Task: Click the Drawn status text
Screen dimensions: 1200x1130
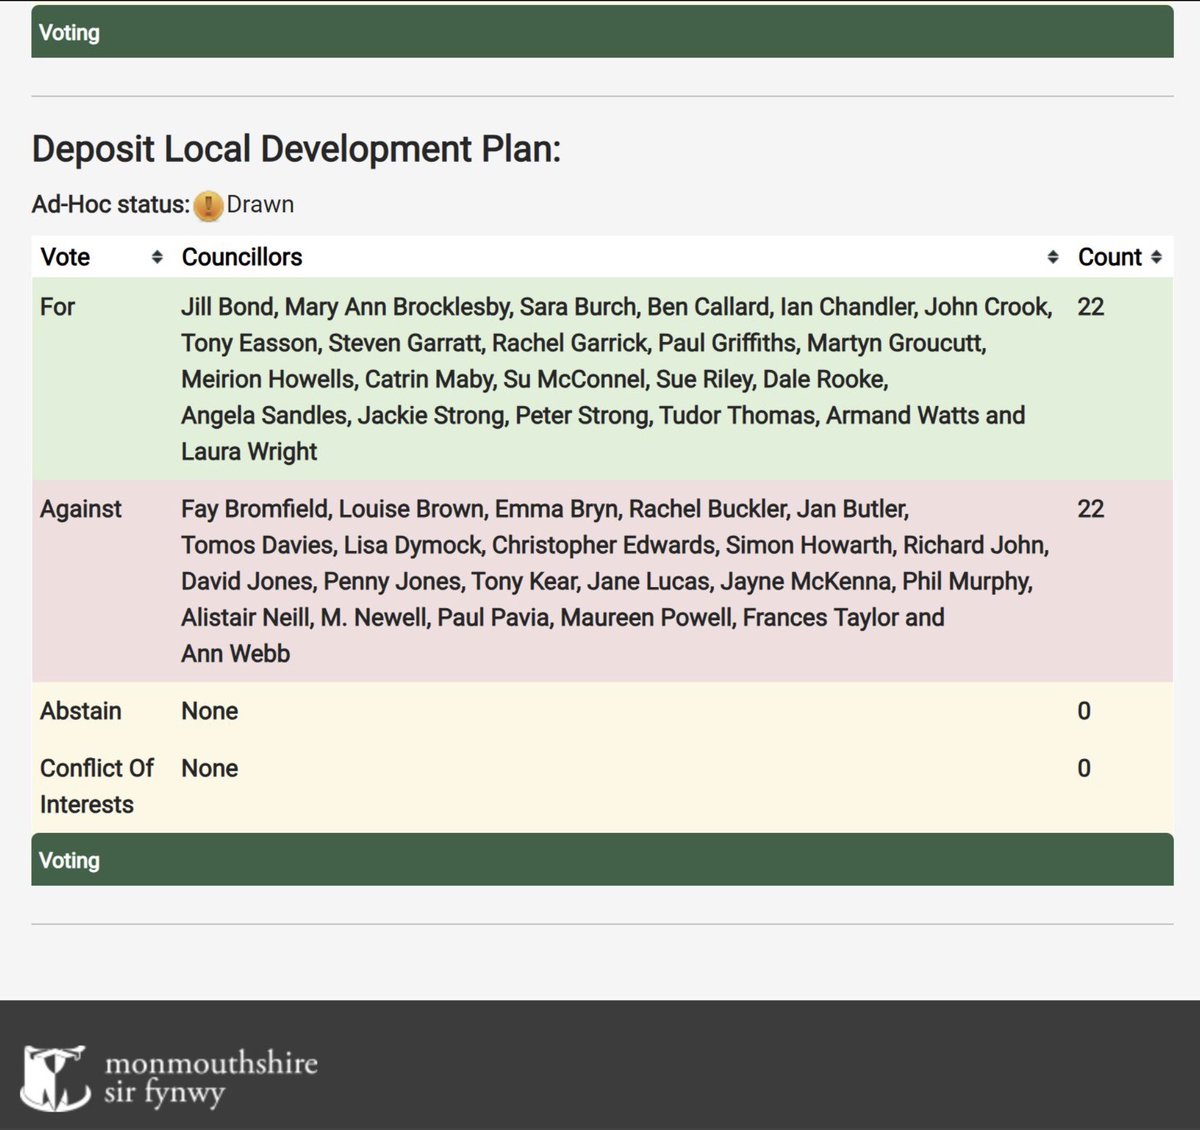Action: pyautogui.click(x=260, y=205)
